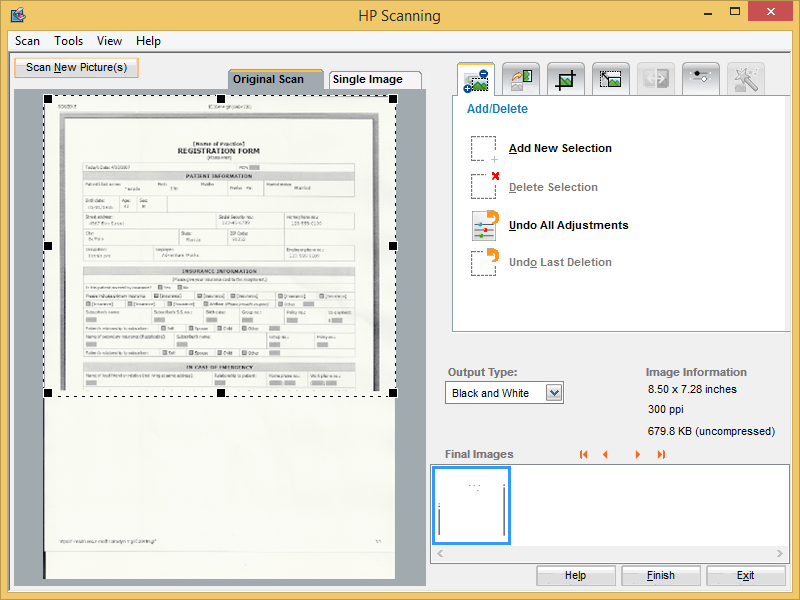Select the Rotate image tool icon
800x600 pixels.
pos(520,79)
